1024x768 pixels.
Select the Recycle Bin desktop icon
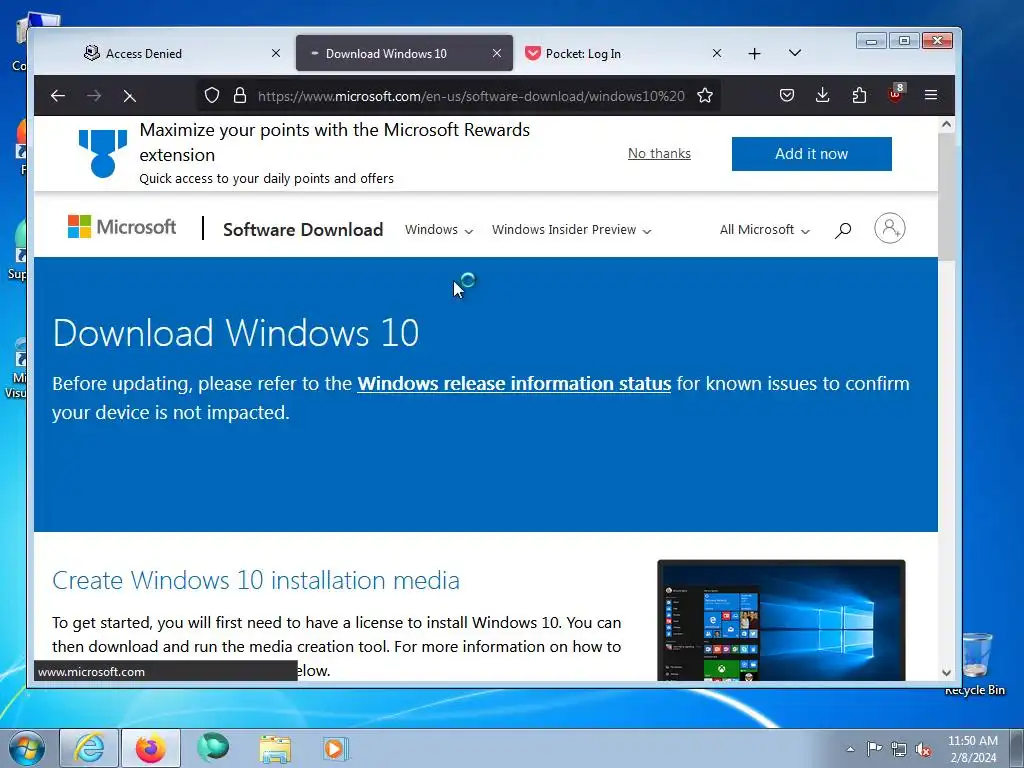[975, 664]
